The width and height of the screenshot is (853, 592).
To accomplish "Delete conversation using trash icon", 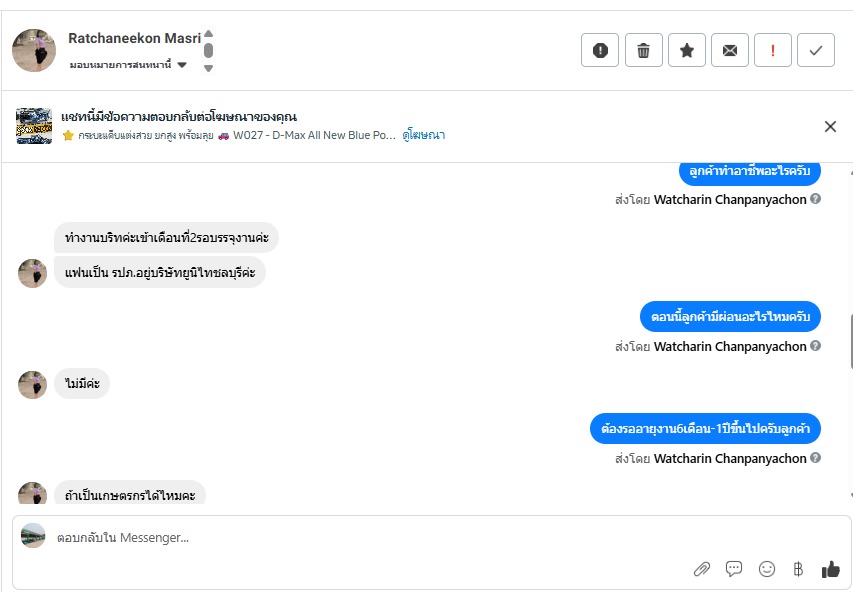I will [644, 51].
